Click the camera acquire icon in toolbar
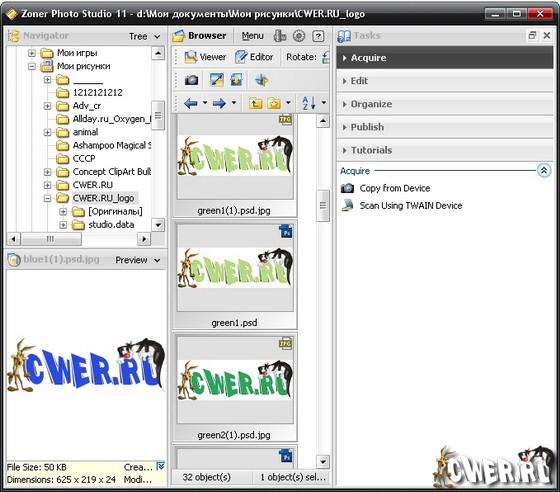 click(191, 80)
